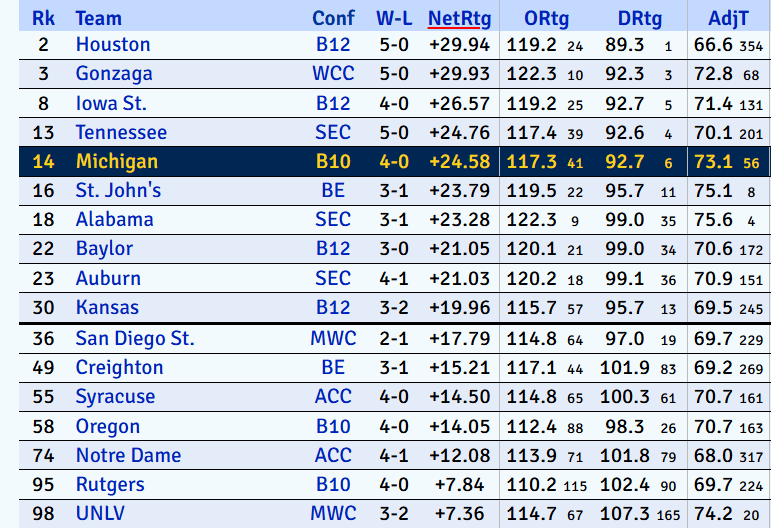Click the W-L column header
Screen dimensions: 771x528
click(x=393, y=18)
